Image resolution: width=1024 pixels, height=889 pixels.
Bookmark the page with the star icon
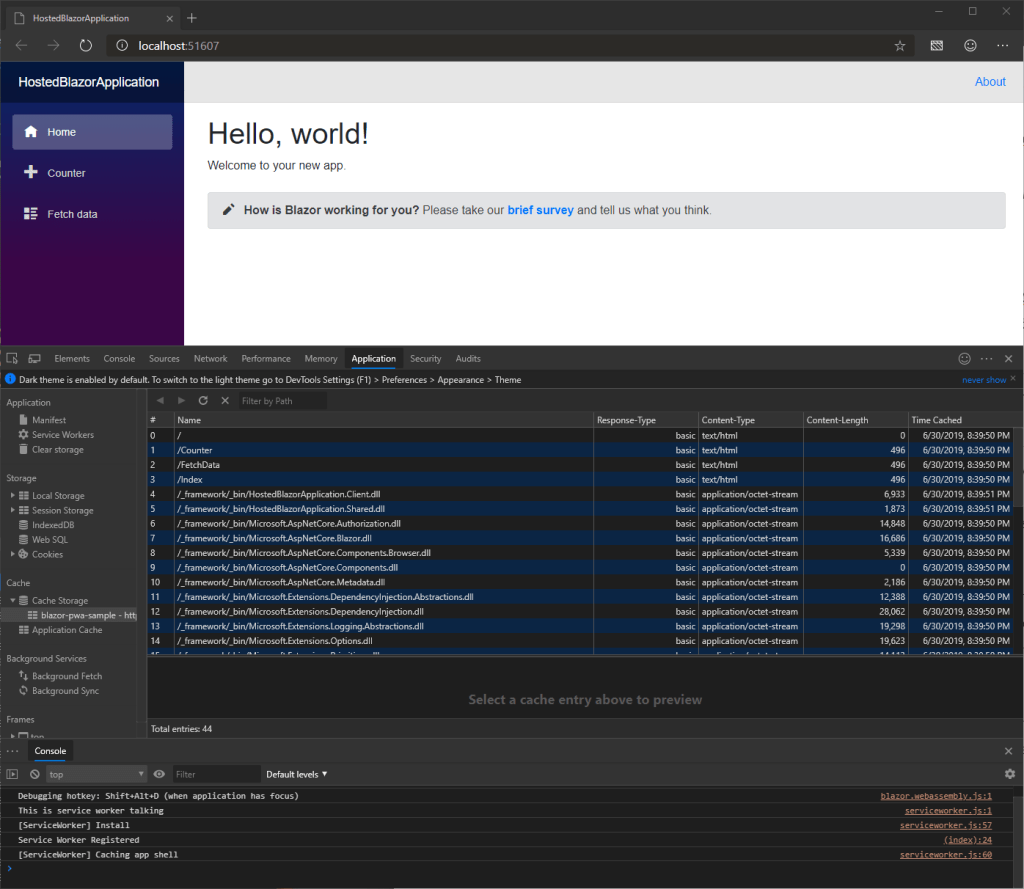(x=899, y=46)
